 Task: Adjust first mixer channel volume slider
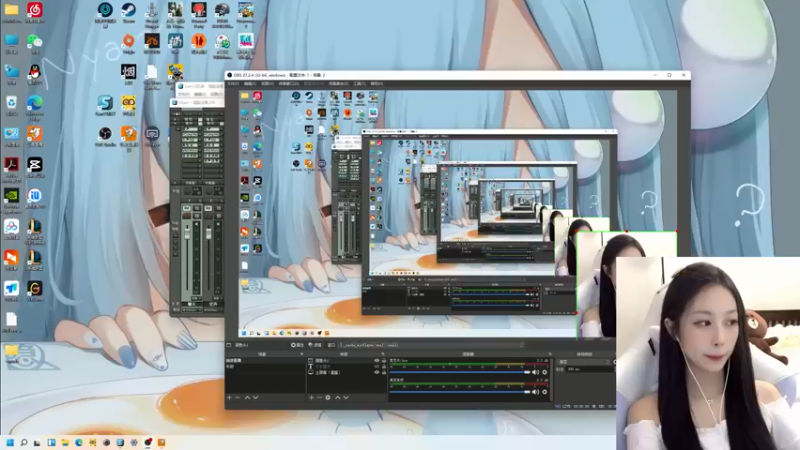460,372
